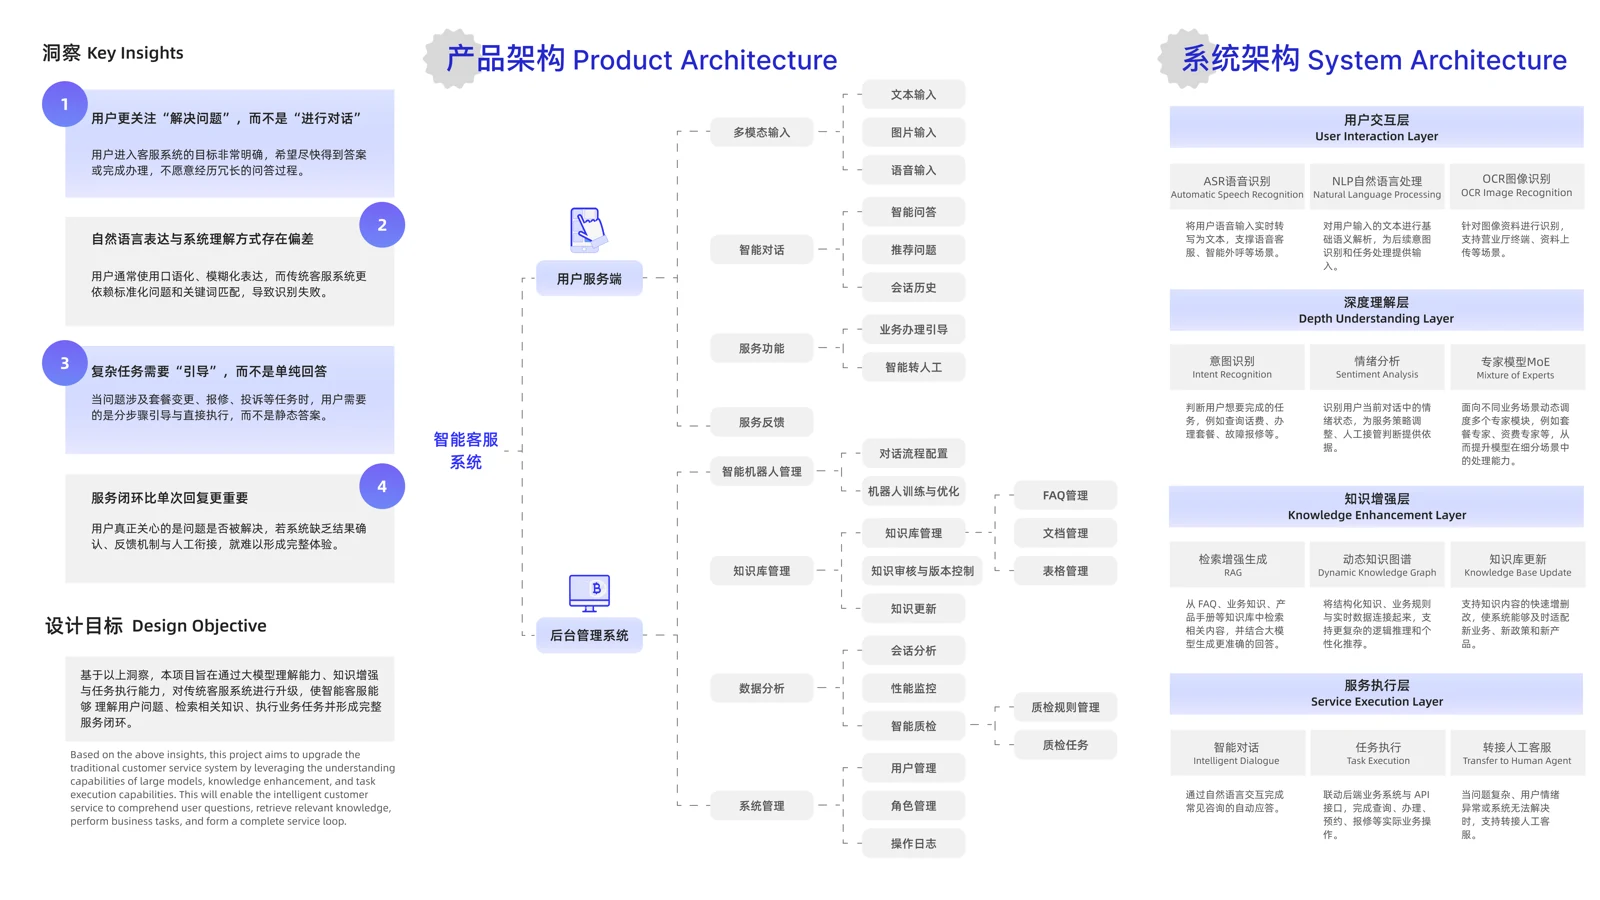Click the 深度理解层 Depth Understanding Layer header
This screenshot has height=900, width=1600.
coord(1376,310)
